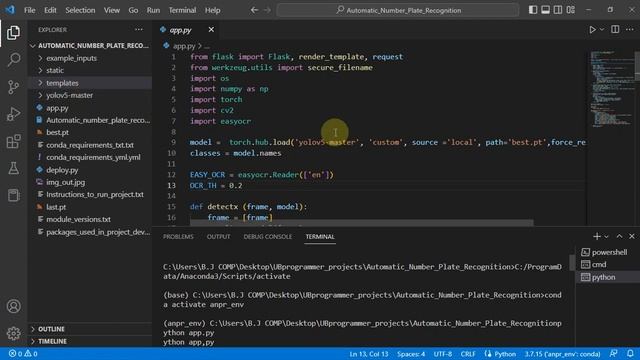Click the editor horizontal scrollbar
This screenshot has height=360, width=640.
coord(361,223)
